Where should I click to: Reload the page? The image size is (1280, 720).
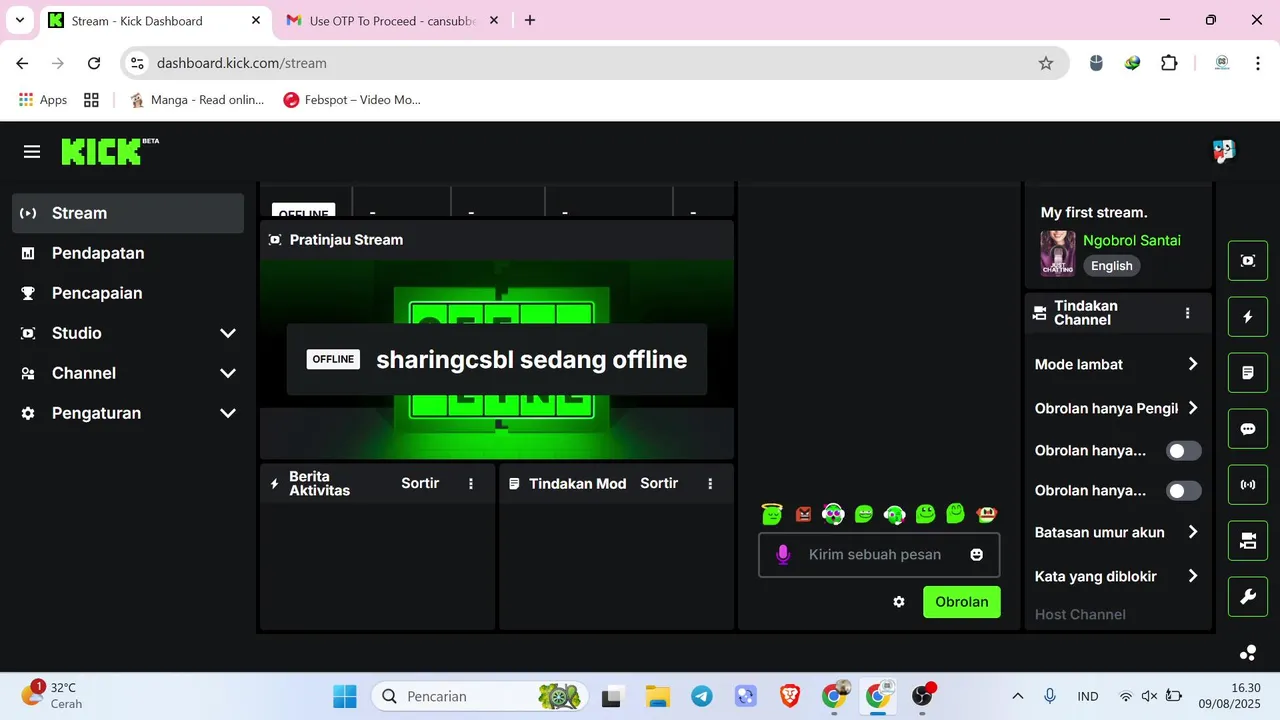tap(94, 63)
